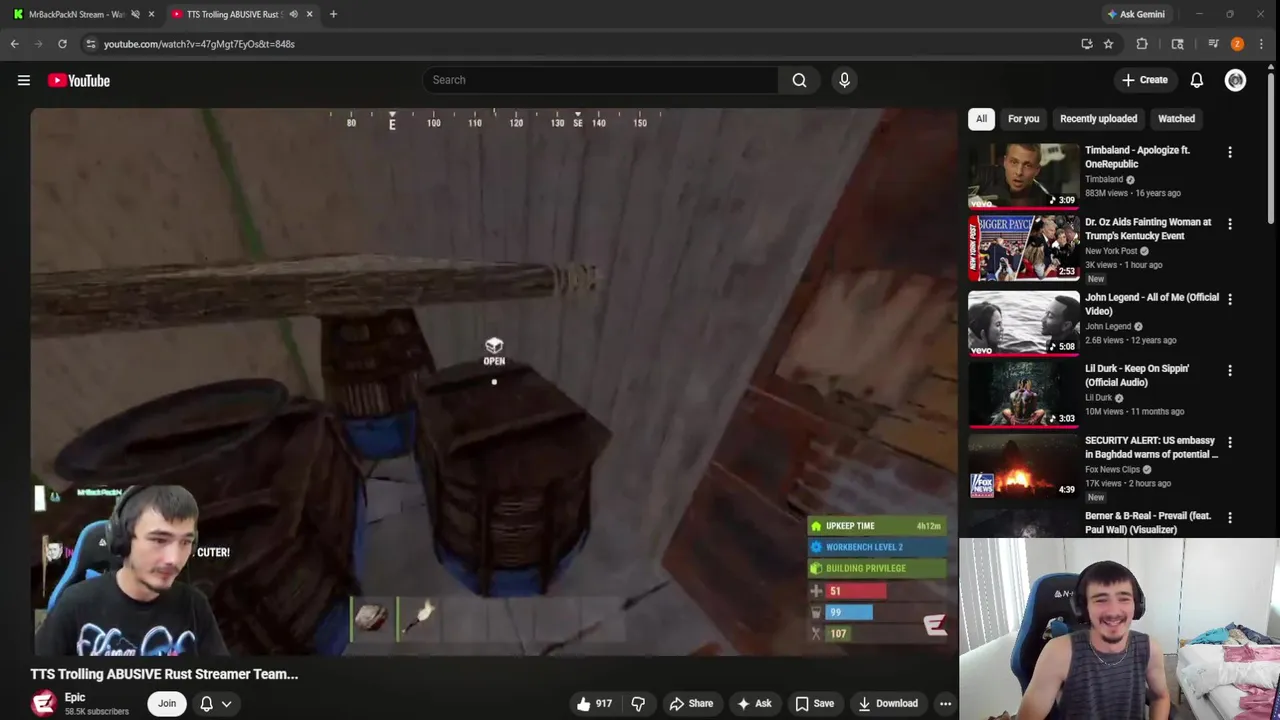
Task: Mute the MrBackPackN Stream tab audio
Action: [x=135, y=14]
